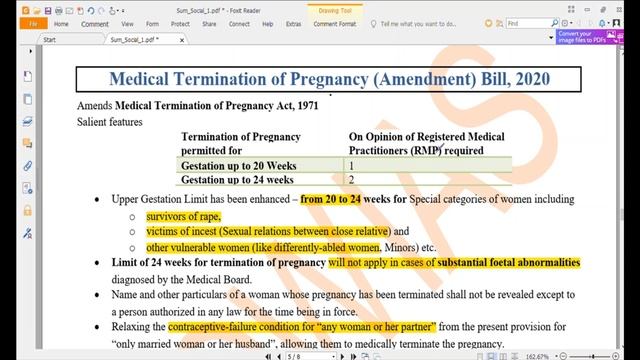Open the Comment Format tab
This screenshot has height=360, width=640.
pyautogui.click(x=335, y=24)
